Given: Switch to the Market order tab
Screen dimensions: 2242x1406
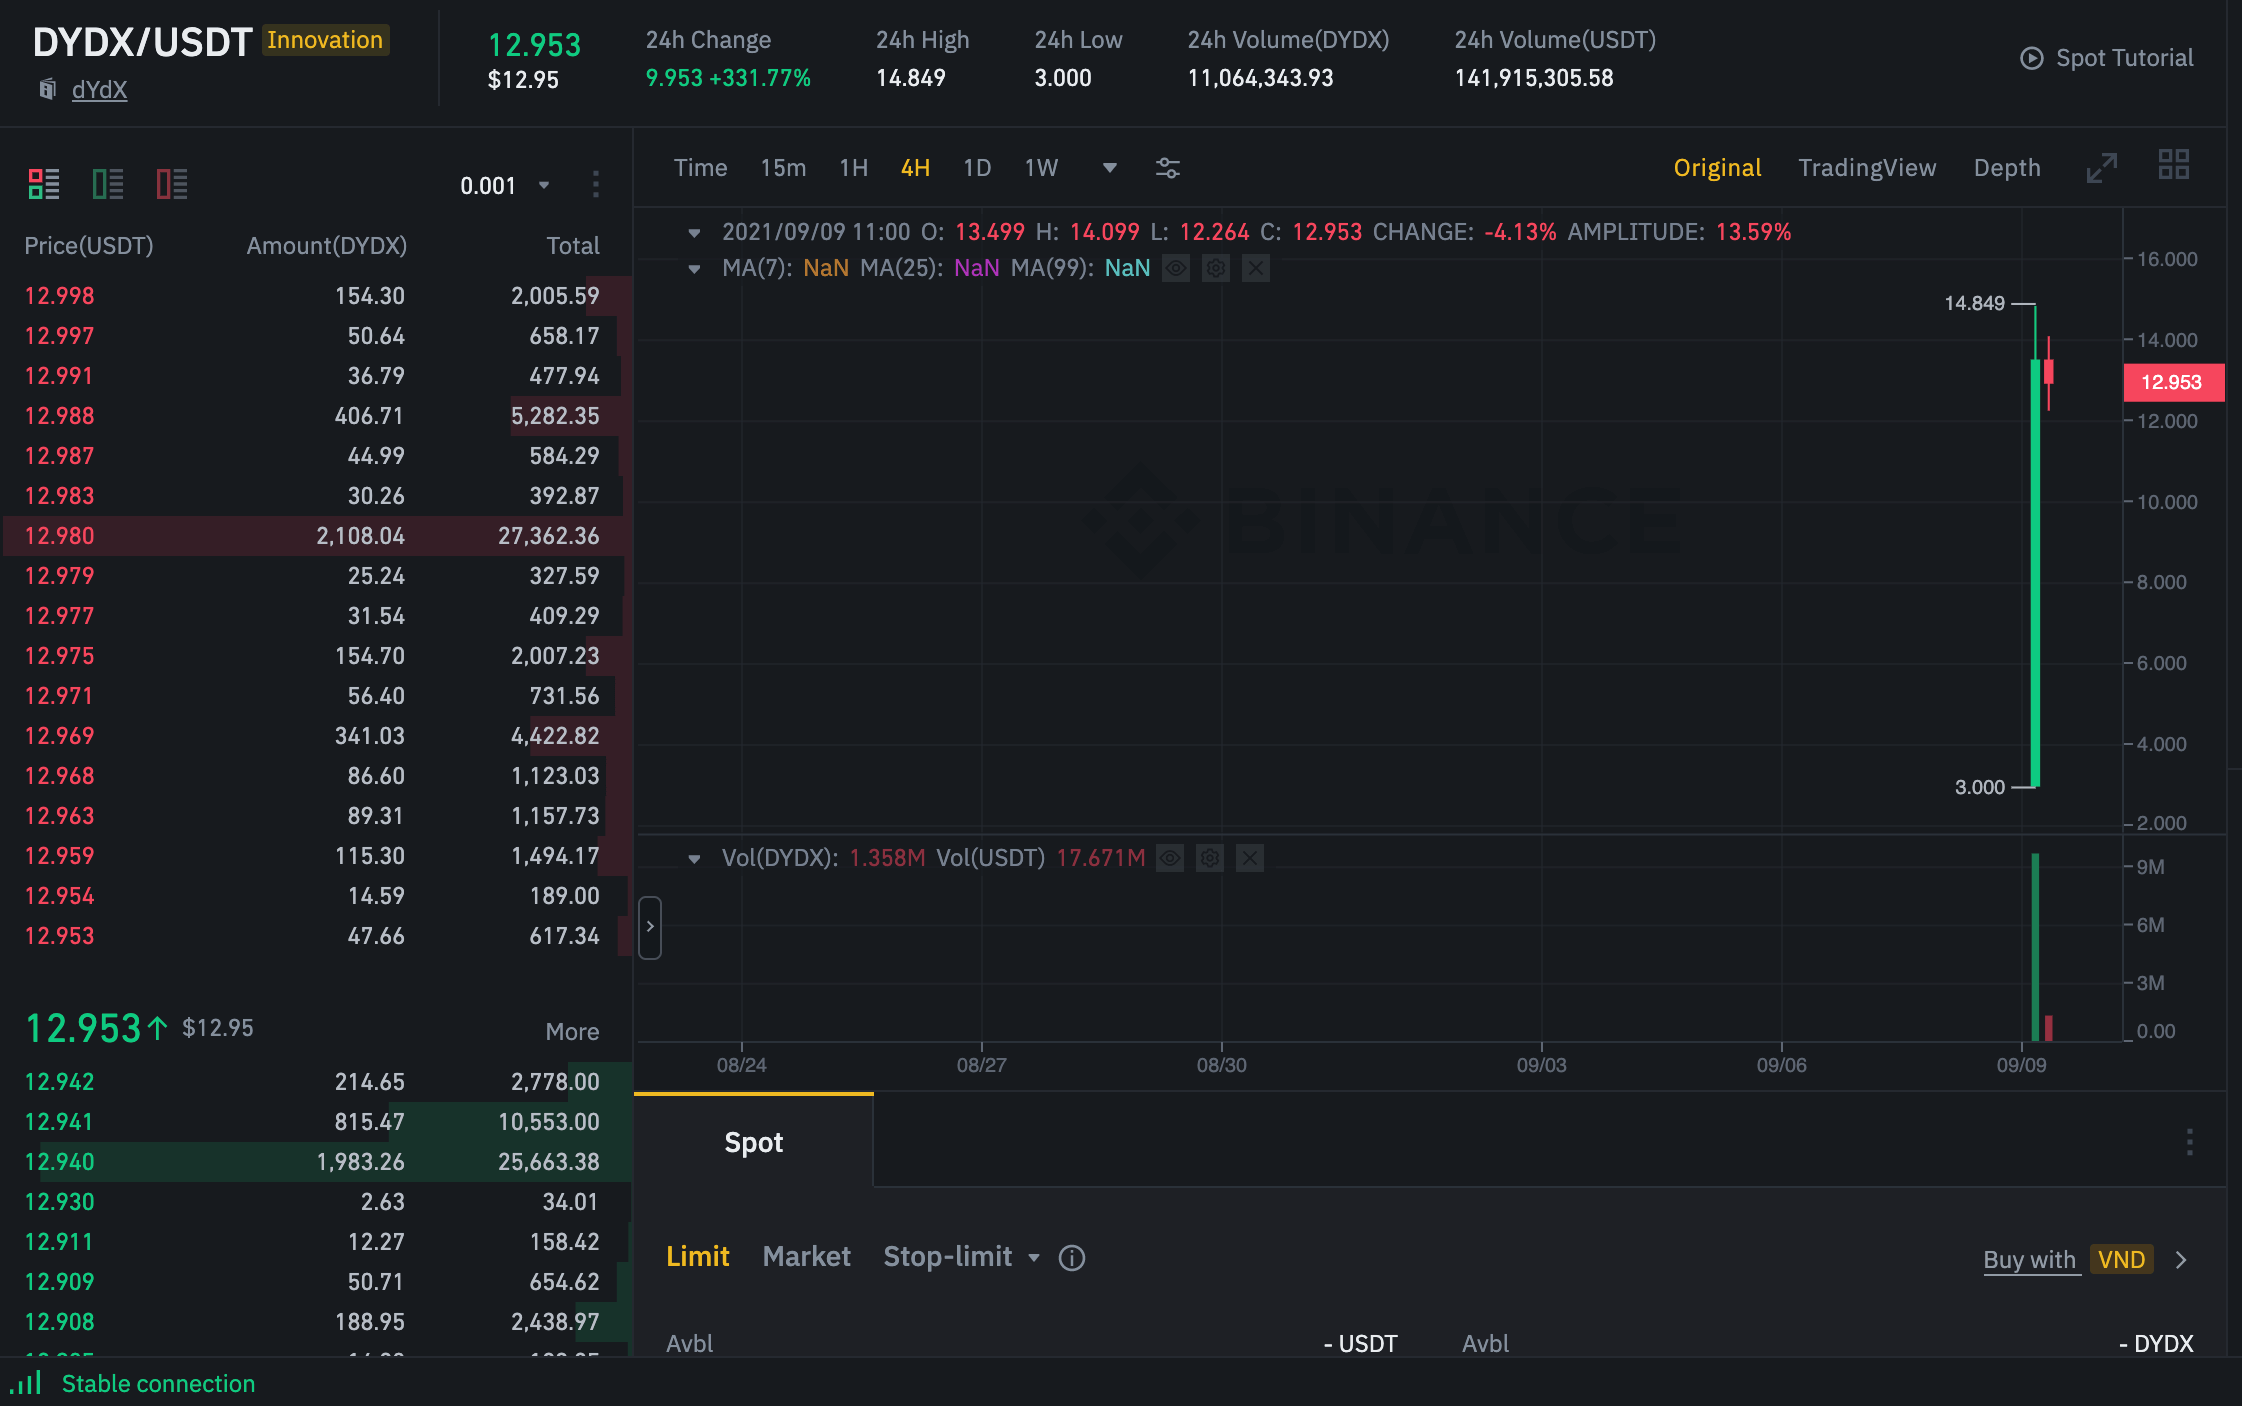Looking at the screenshot, I should click(x=806, y=1257).
